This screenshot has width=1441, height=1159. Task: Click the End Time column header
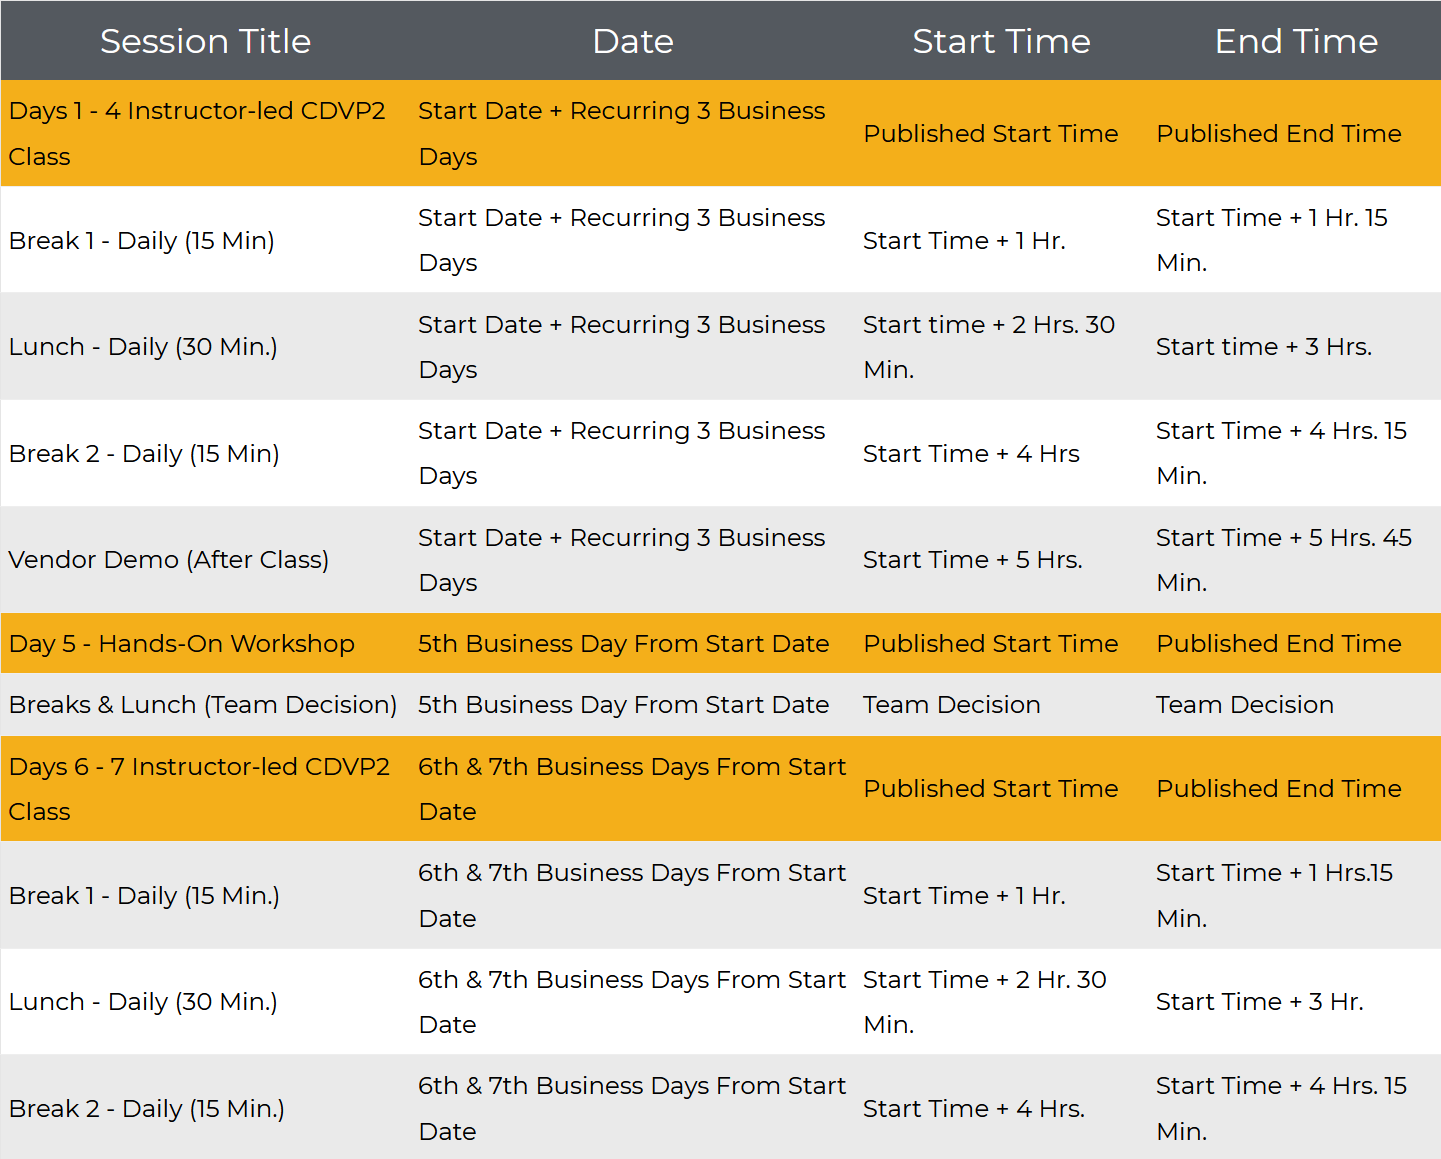(x=1296, y=41)
